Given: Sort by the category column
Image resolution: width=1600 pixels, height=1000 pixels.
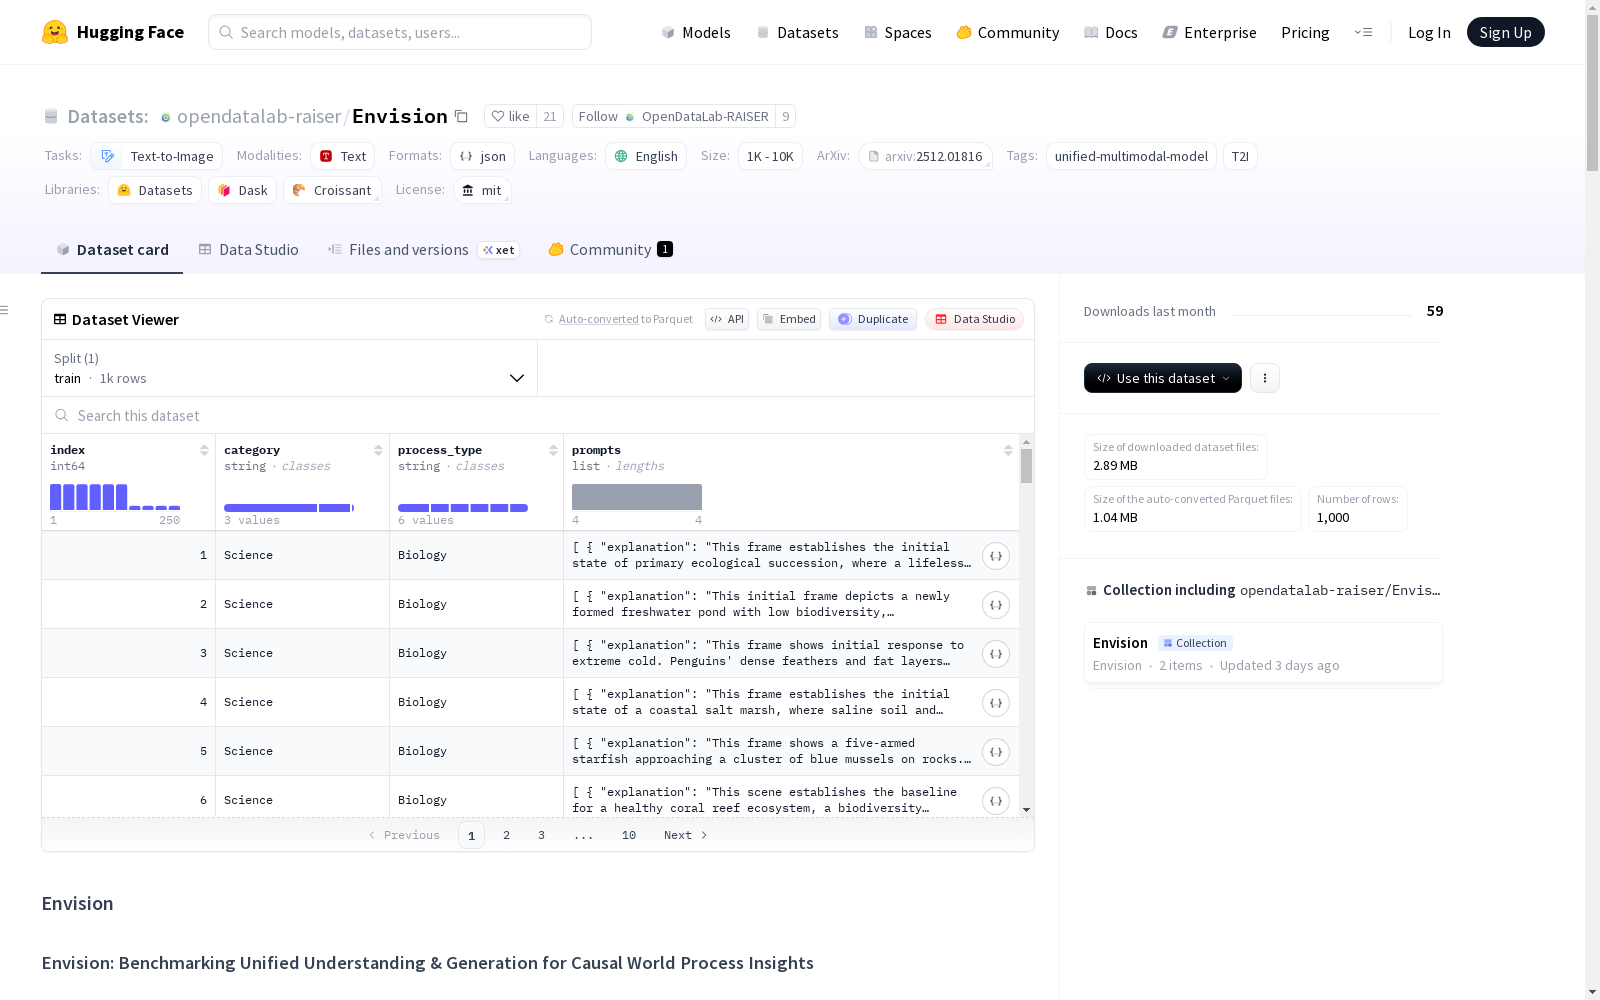Looking at the screenshot, I should [x=378, y=450].
